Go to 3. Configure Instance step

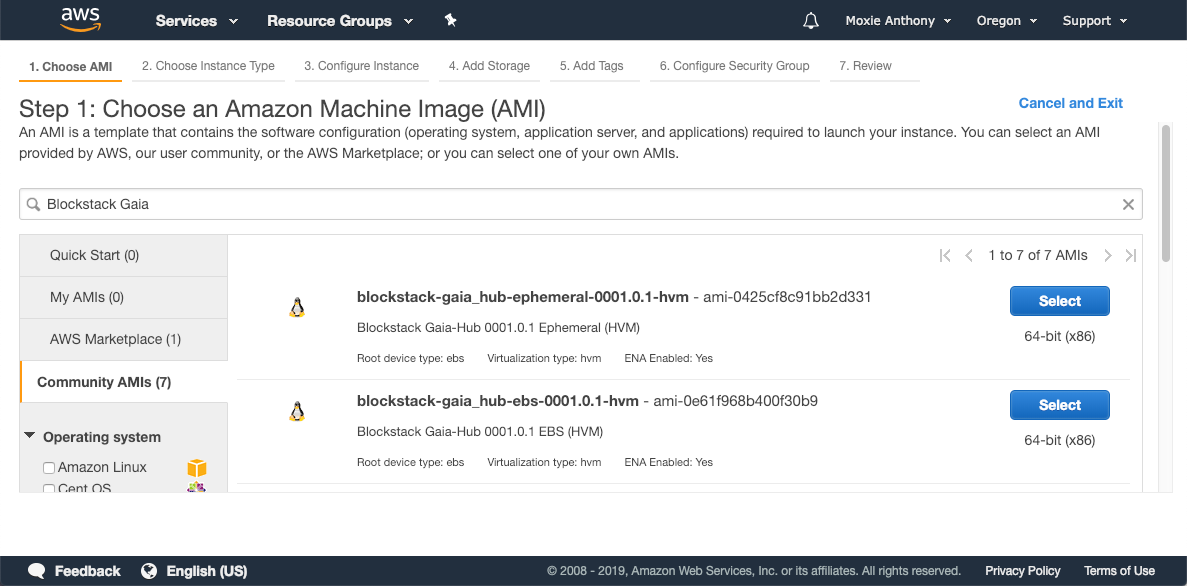pyautogui.click(x=361, y=66)
